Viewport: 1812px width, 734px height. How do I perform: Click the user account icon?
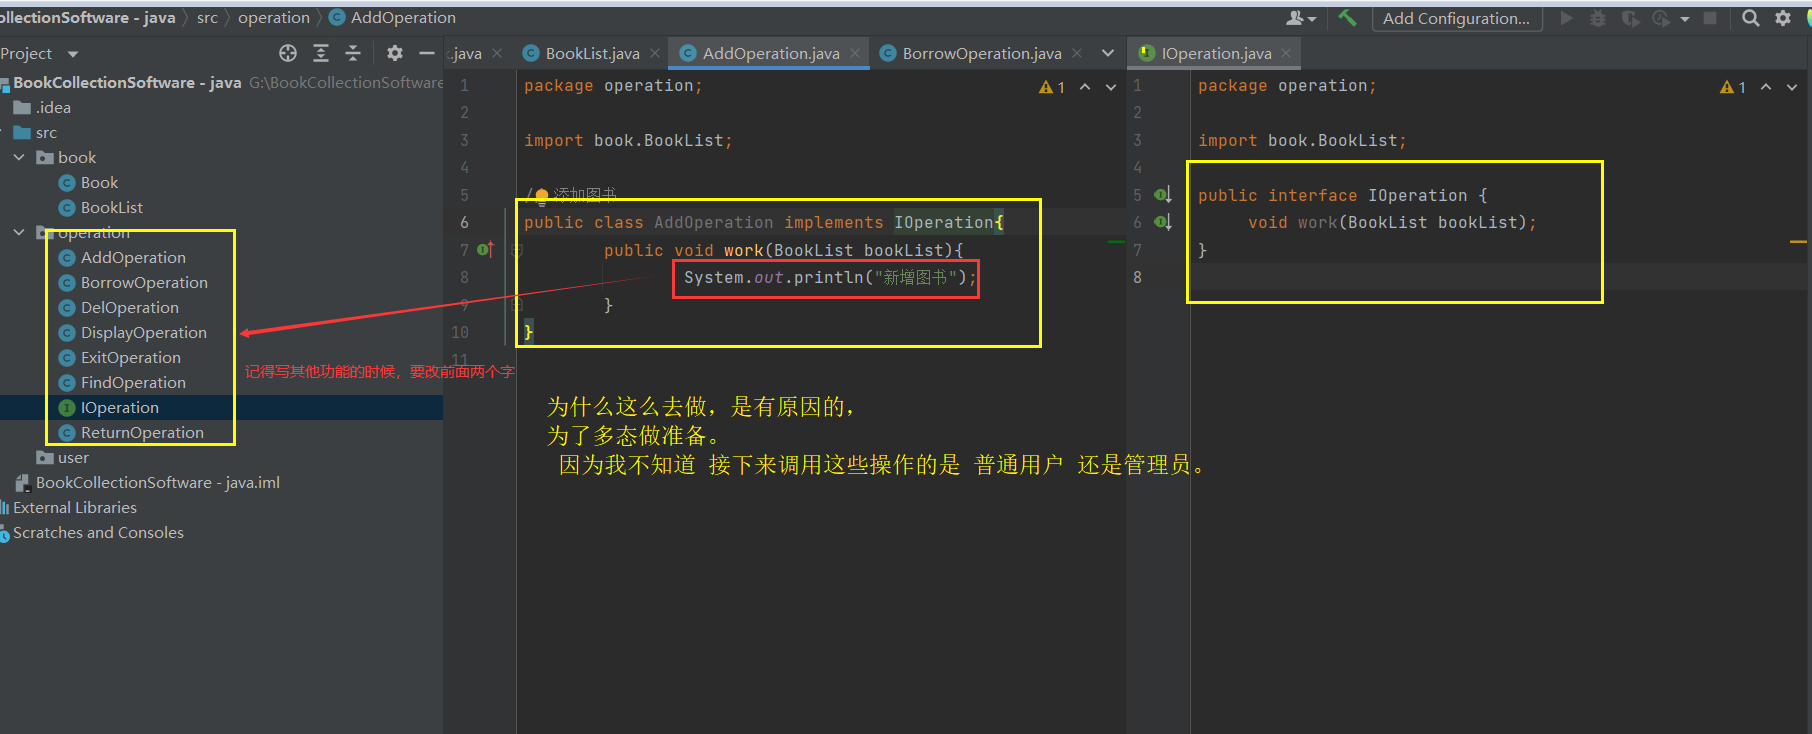pyautogui.click(x=1300, y=18)
